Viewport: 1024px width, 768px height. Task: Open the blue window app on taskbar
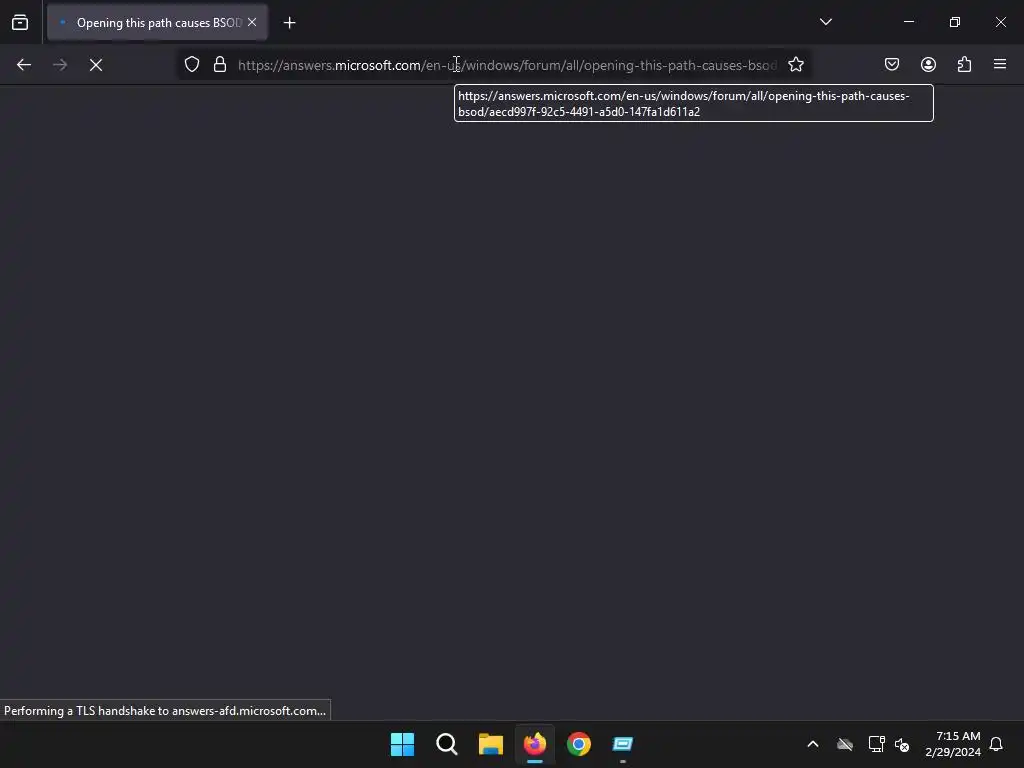tap(623, 744)
